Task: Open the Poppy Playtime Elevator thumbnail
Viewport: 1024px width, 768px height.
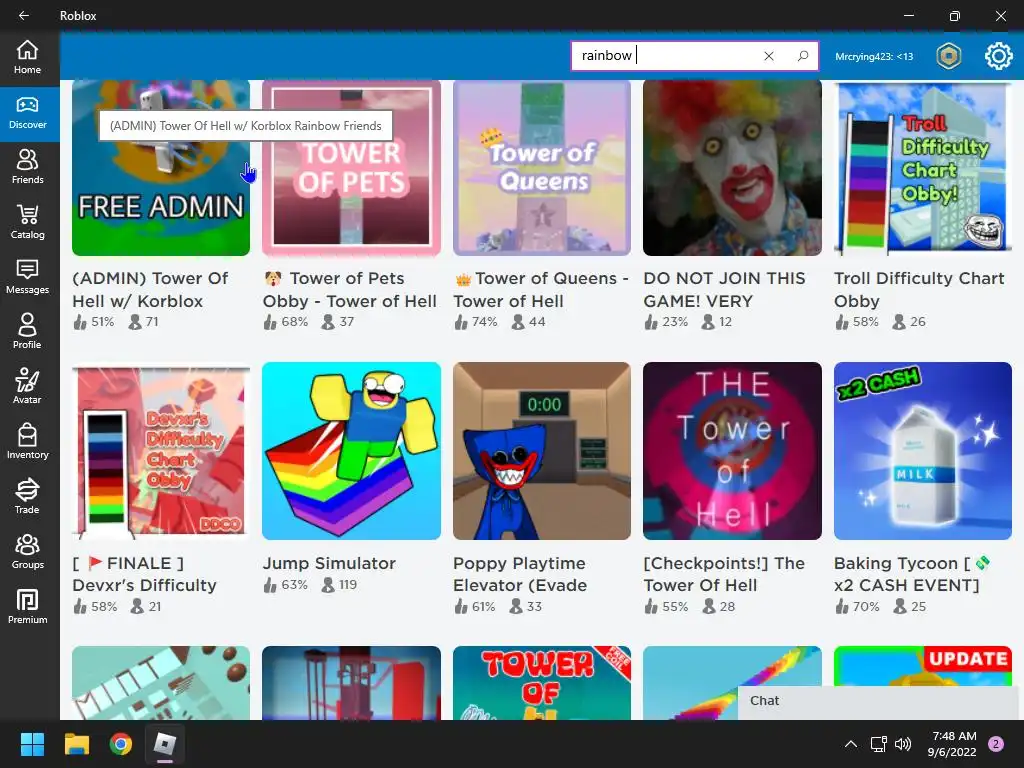Action: pos(542,451)
